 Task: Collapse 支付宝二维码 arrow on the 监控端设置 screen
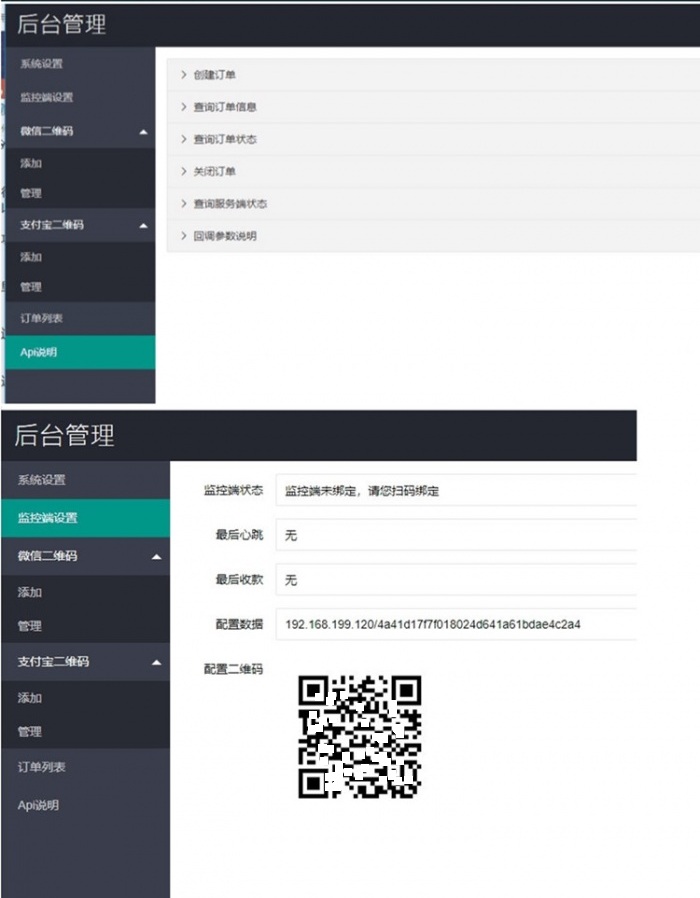tap(156, 663)
